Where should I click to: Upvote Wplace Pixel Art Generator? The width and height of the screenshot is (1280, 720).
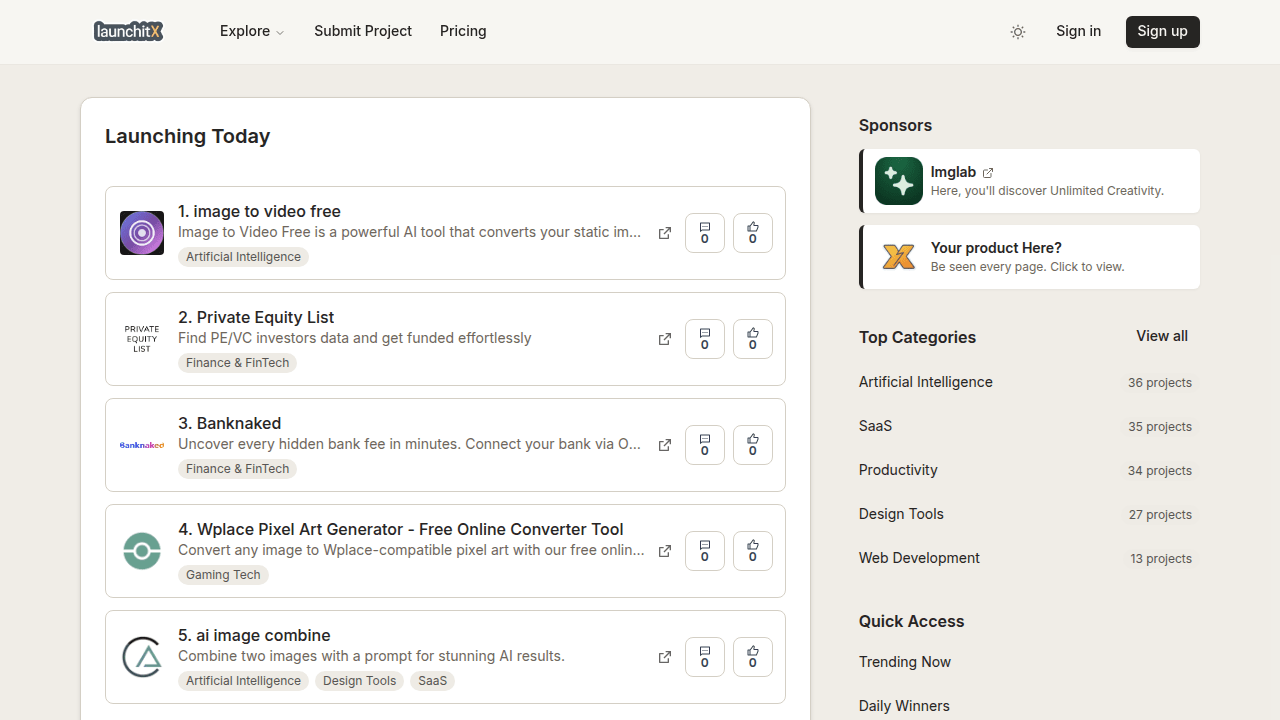coord(753,551)
